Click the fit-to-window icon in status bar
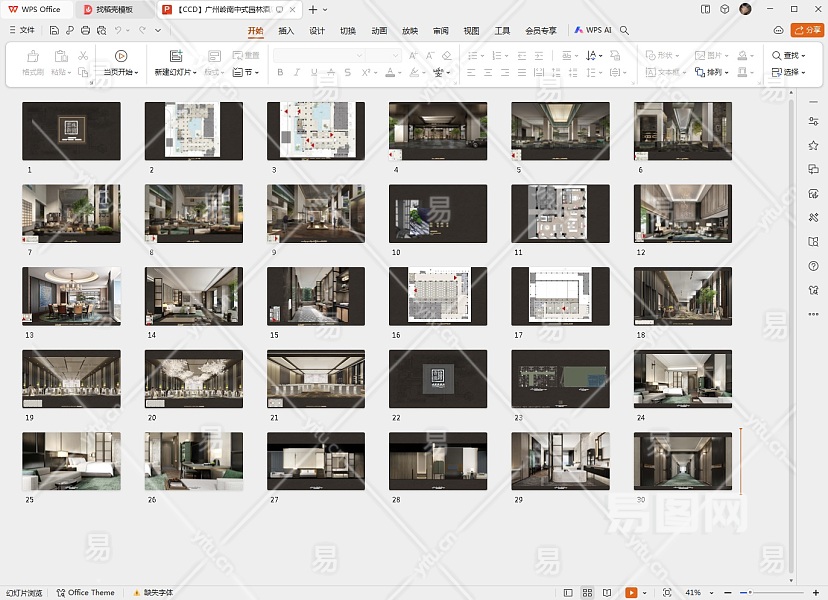This screenshot has width=828, height=600. tap(667, 593)
